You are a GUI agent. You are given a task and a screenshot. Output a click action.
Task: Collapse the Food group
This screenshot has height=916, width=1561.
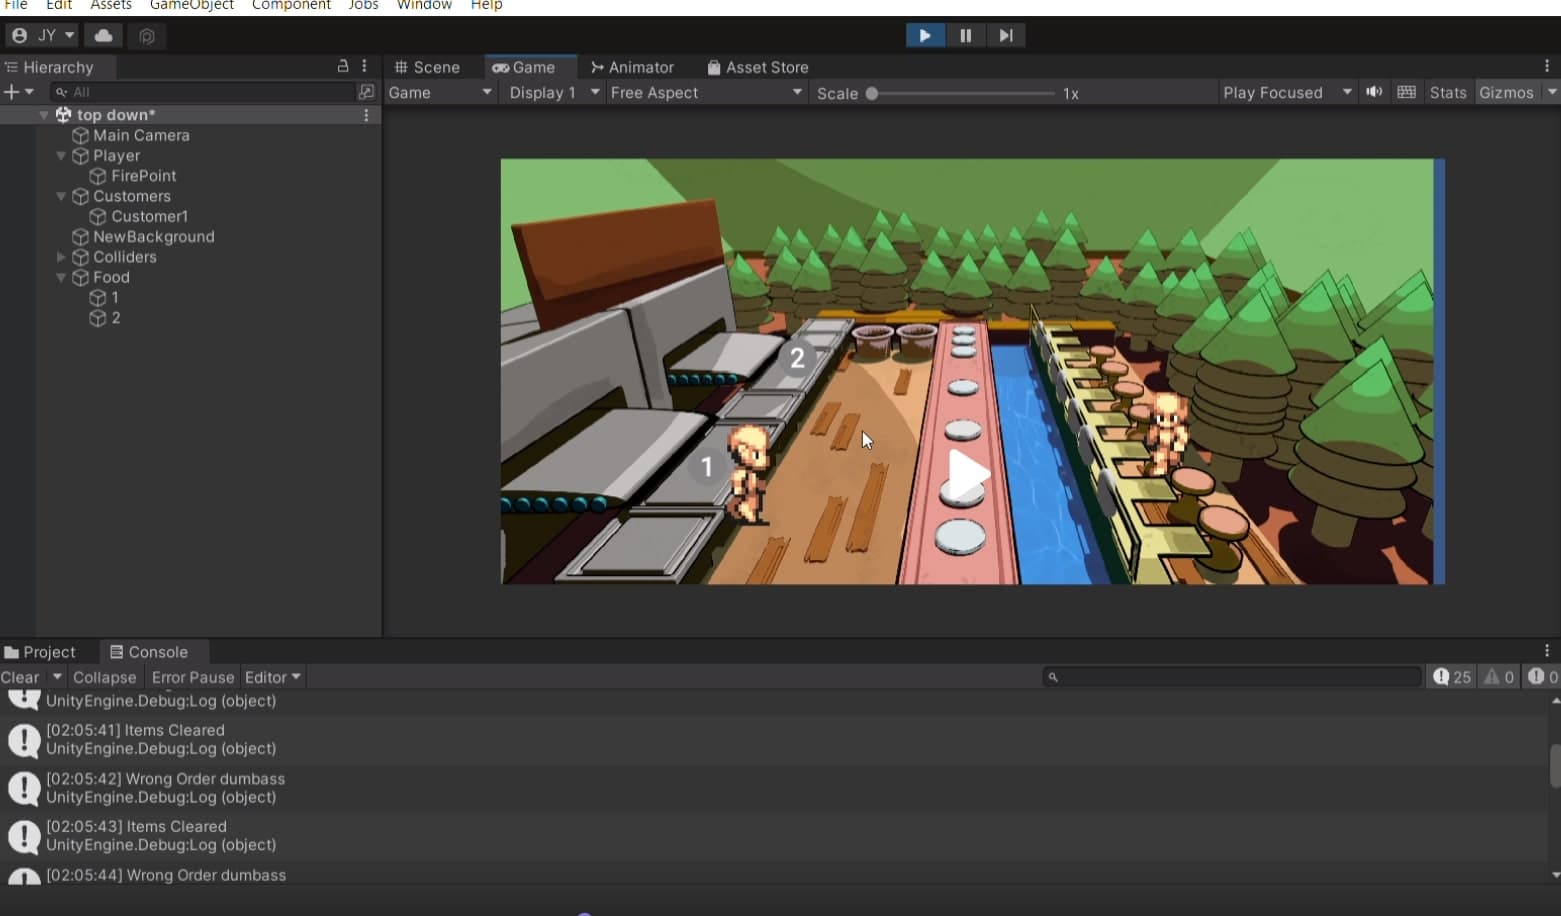61,277
